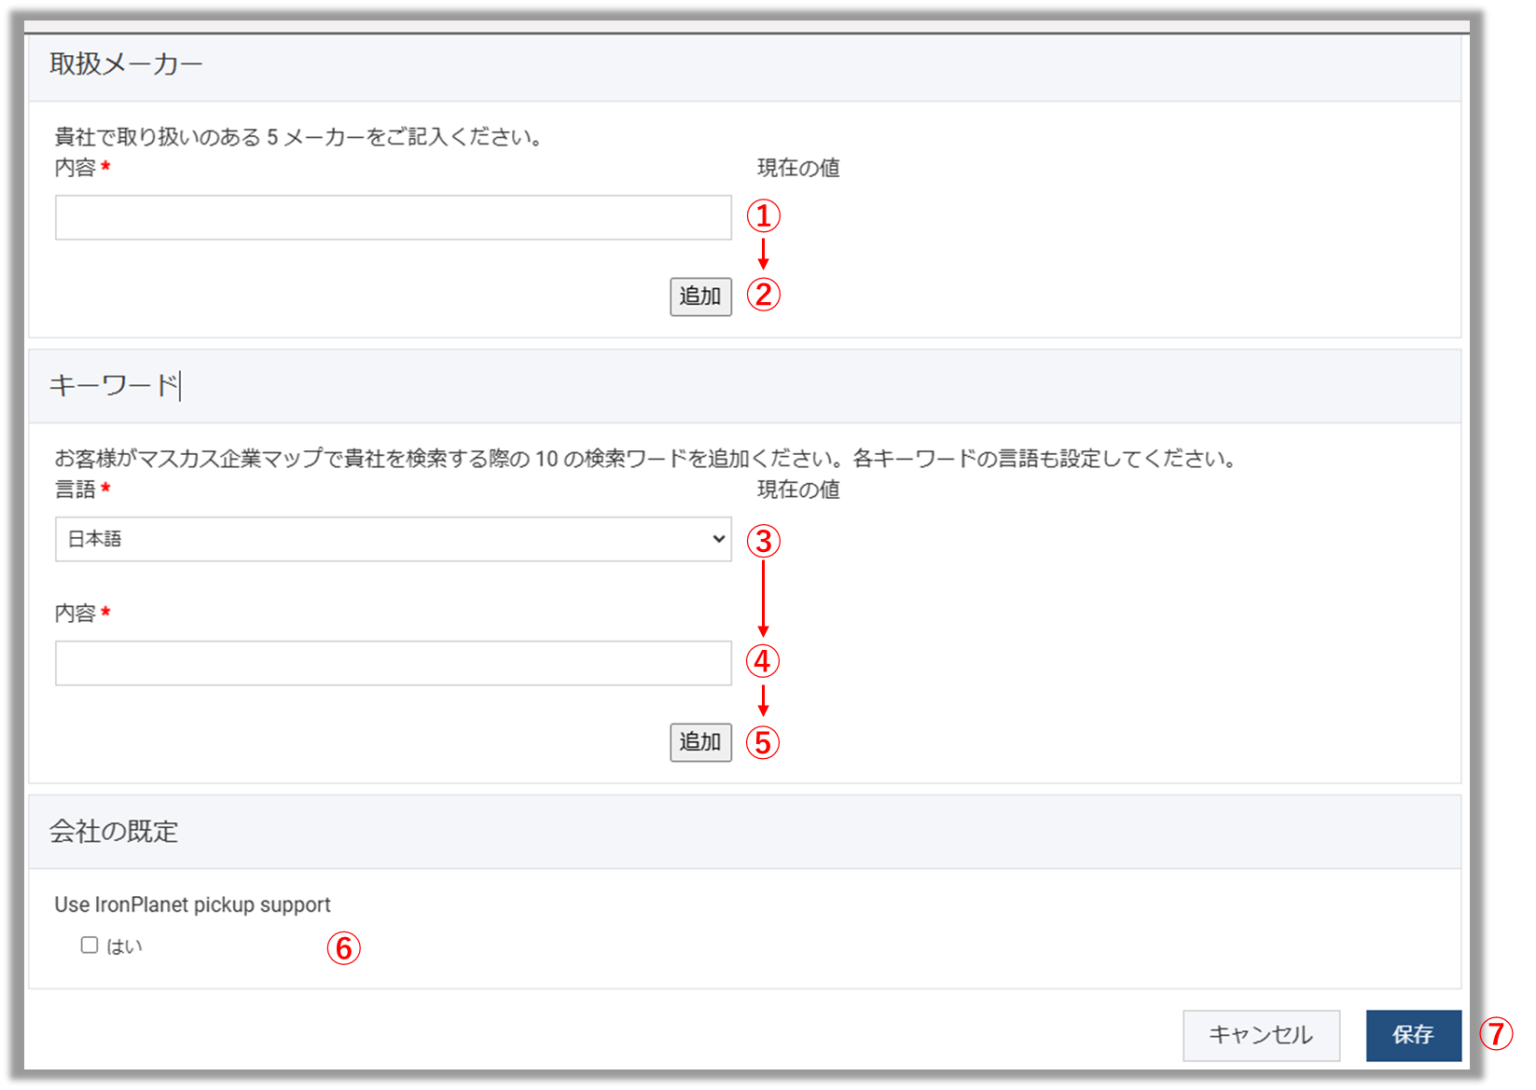Click the Use IronPlanet pickup support label
This screenshot has height=1090, width=1536.
(192, 905)
